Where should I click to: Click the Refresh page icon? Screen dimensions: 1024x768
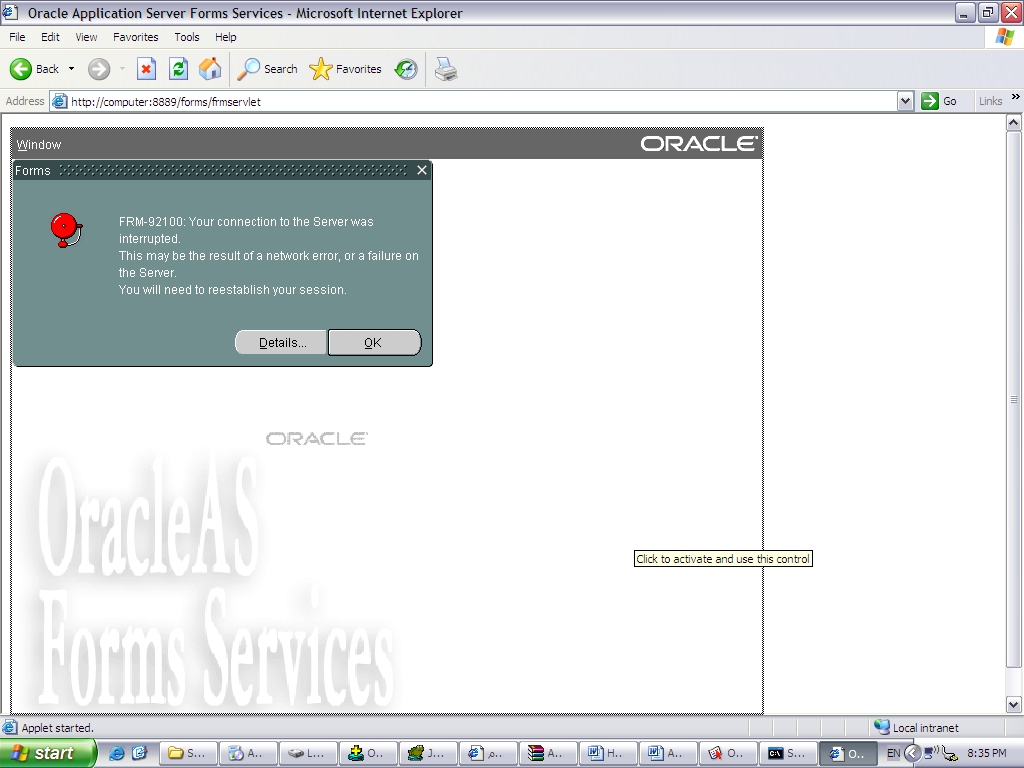tap(178, 69)
